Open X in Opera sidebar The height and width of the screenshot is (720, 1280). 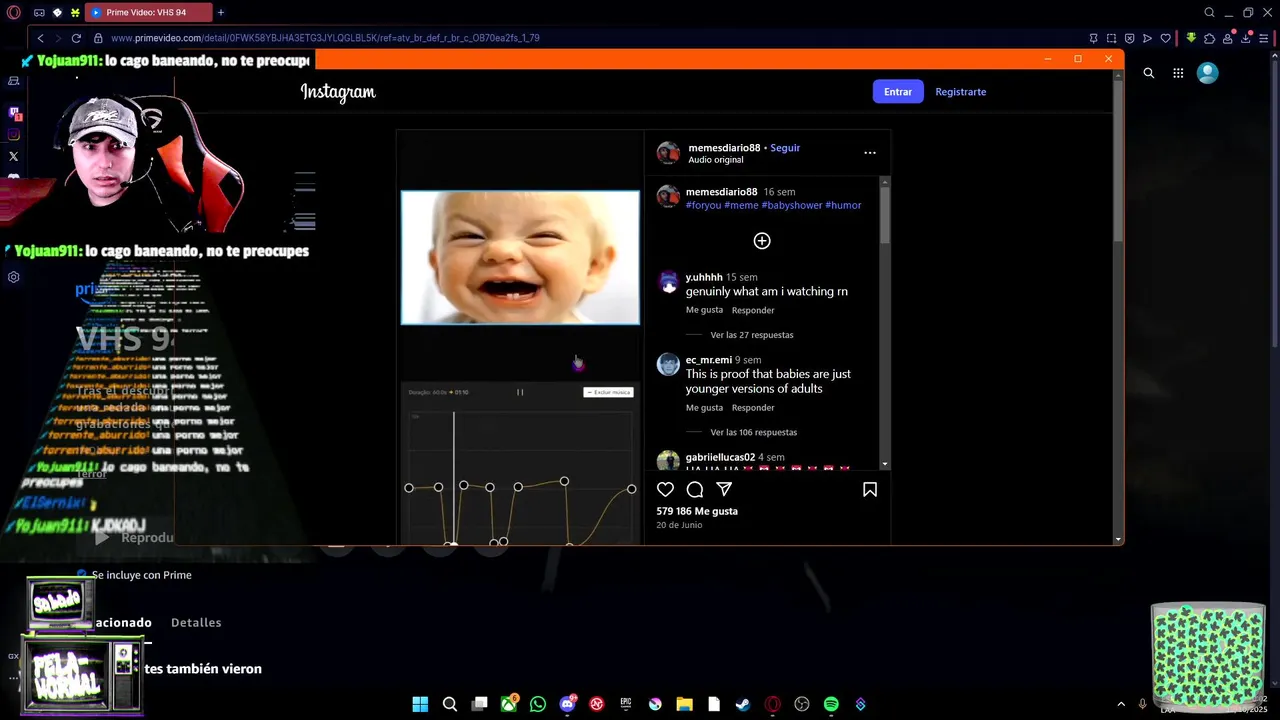click(14, 156)
